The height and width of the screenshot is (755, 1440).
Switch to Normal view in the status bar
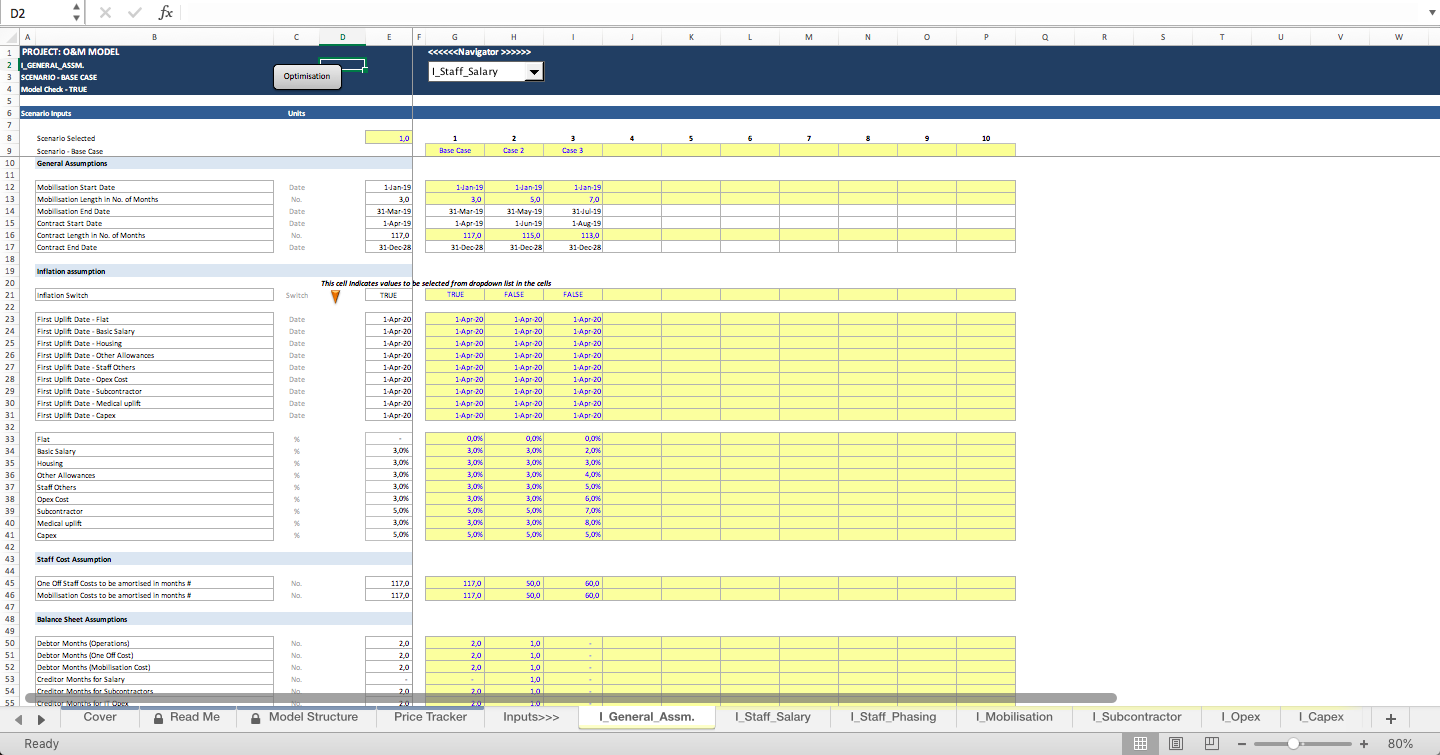(1139, 744)
